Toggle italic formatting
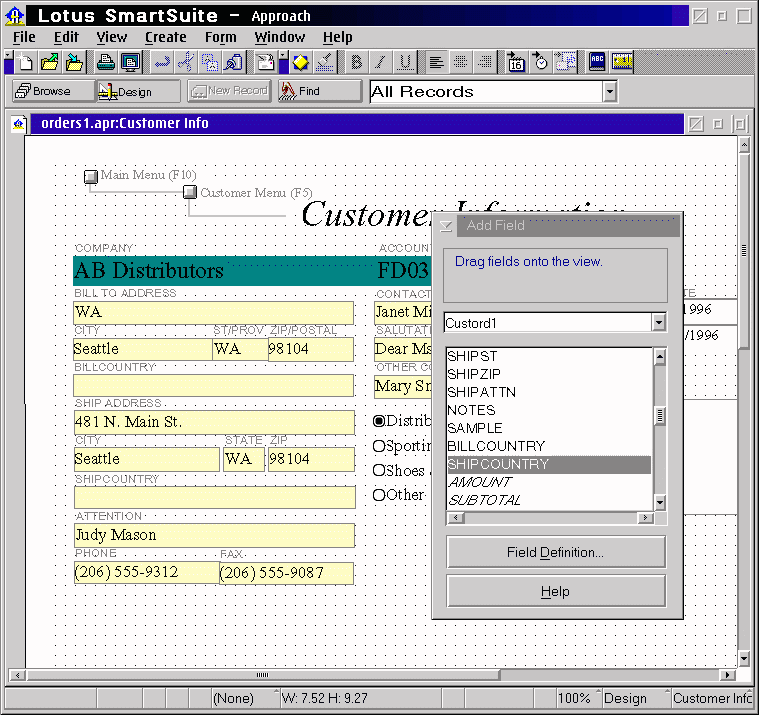The height and width of the screenshot is (715, 759). point(381,62)
